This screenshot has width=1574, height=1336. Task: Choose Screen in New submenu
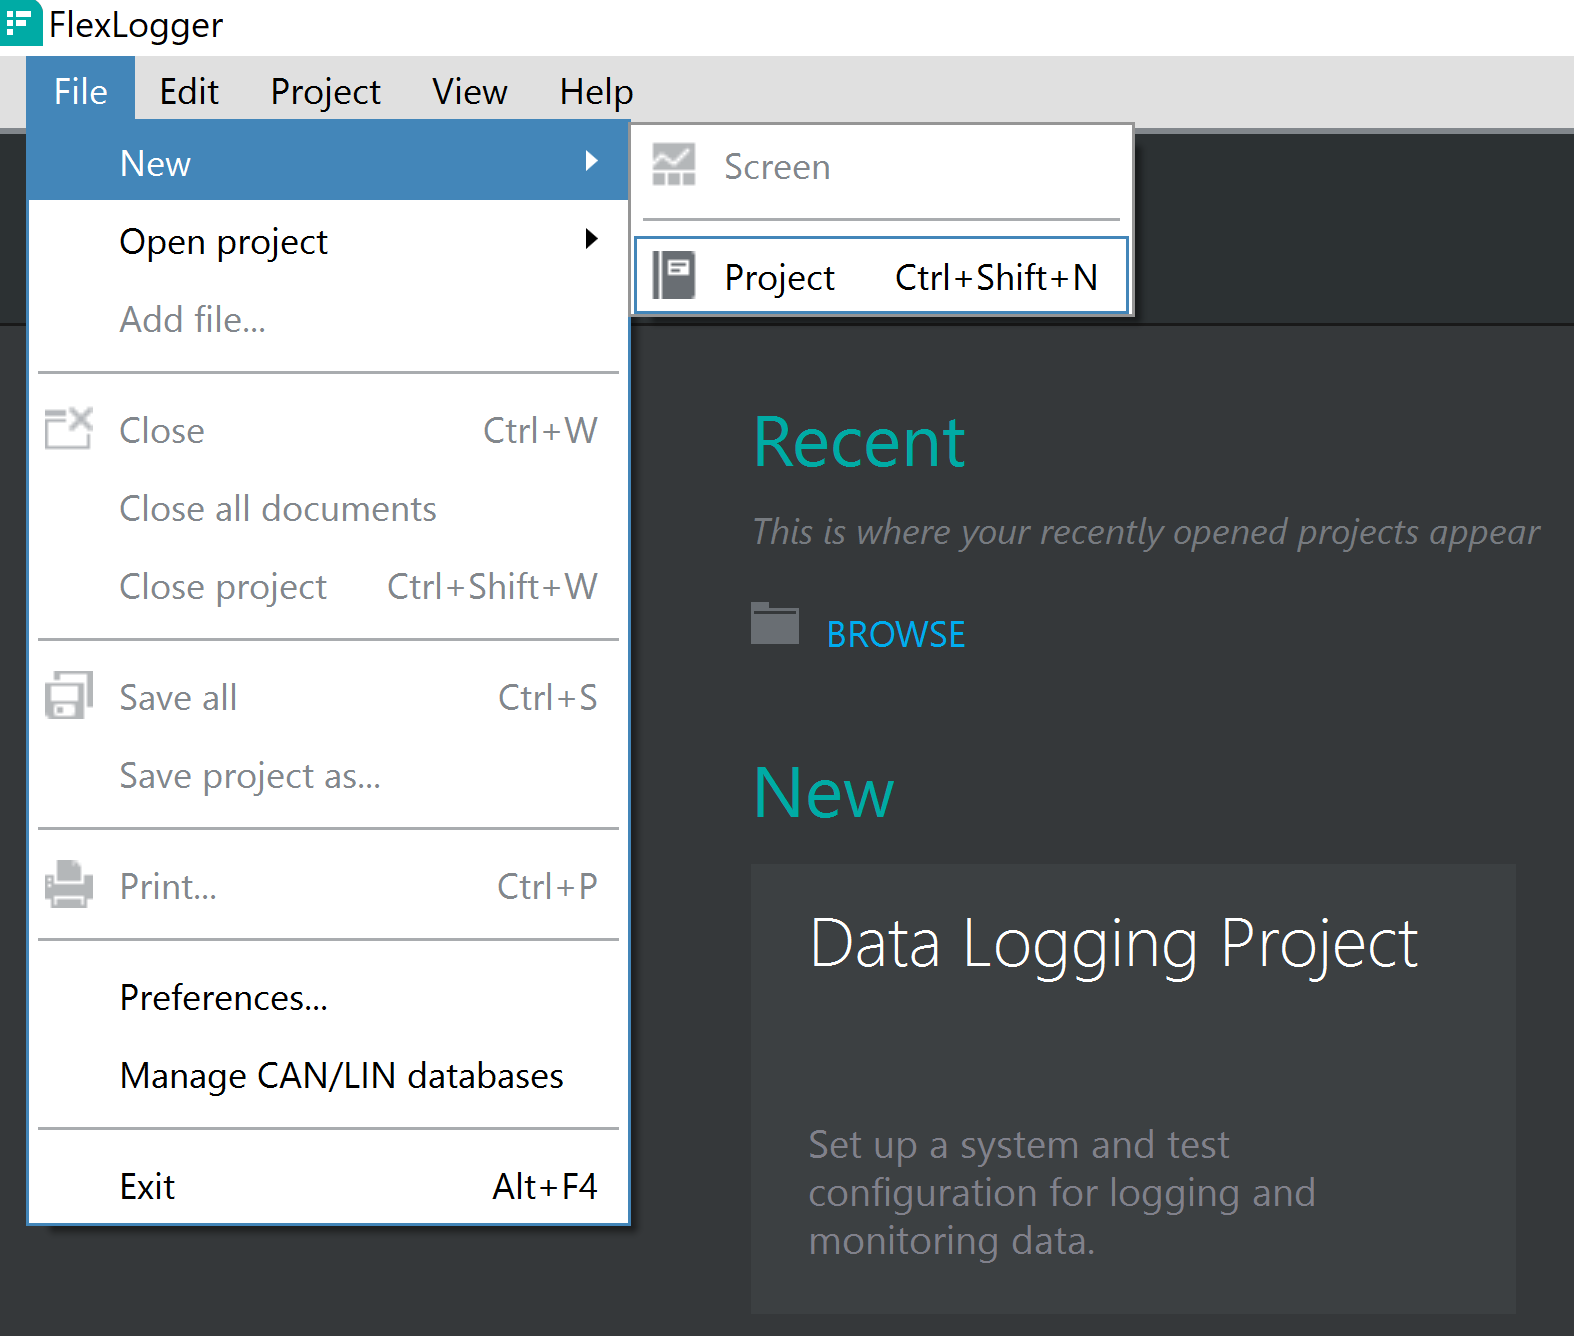point(881,166)
